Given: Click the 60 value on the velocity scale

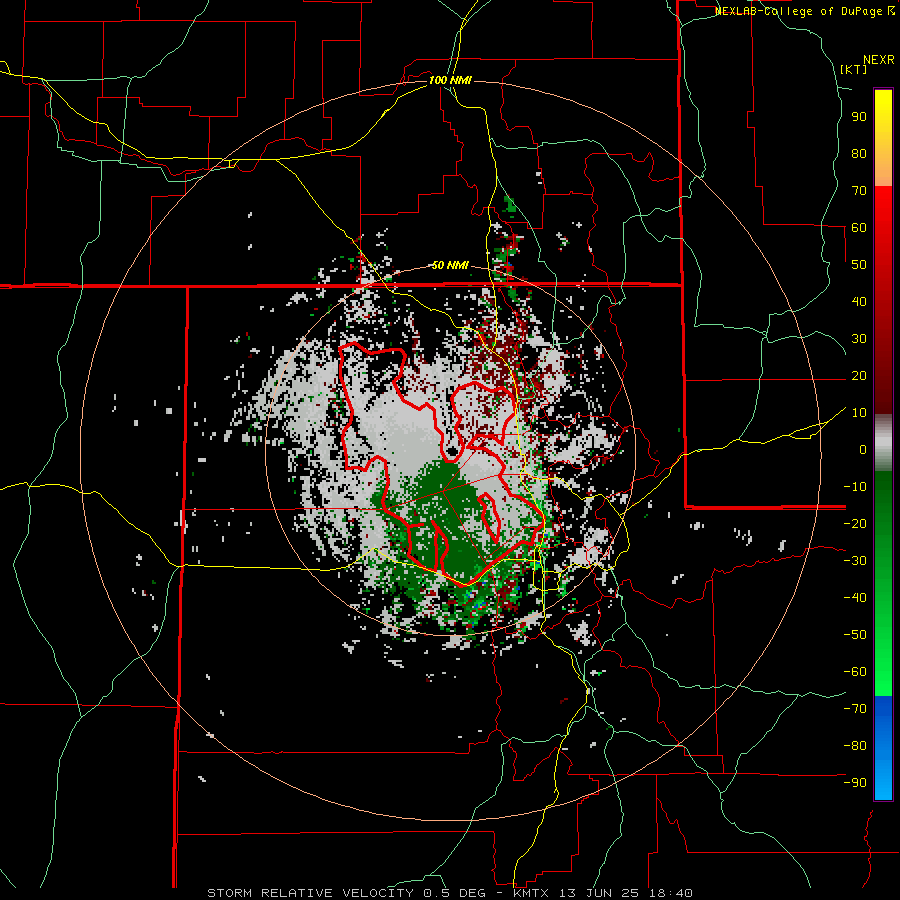Looking at the screenshot, I should coord(859,228).
